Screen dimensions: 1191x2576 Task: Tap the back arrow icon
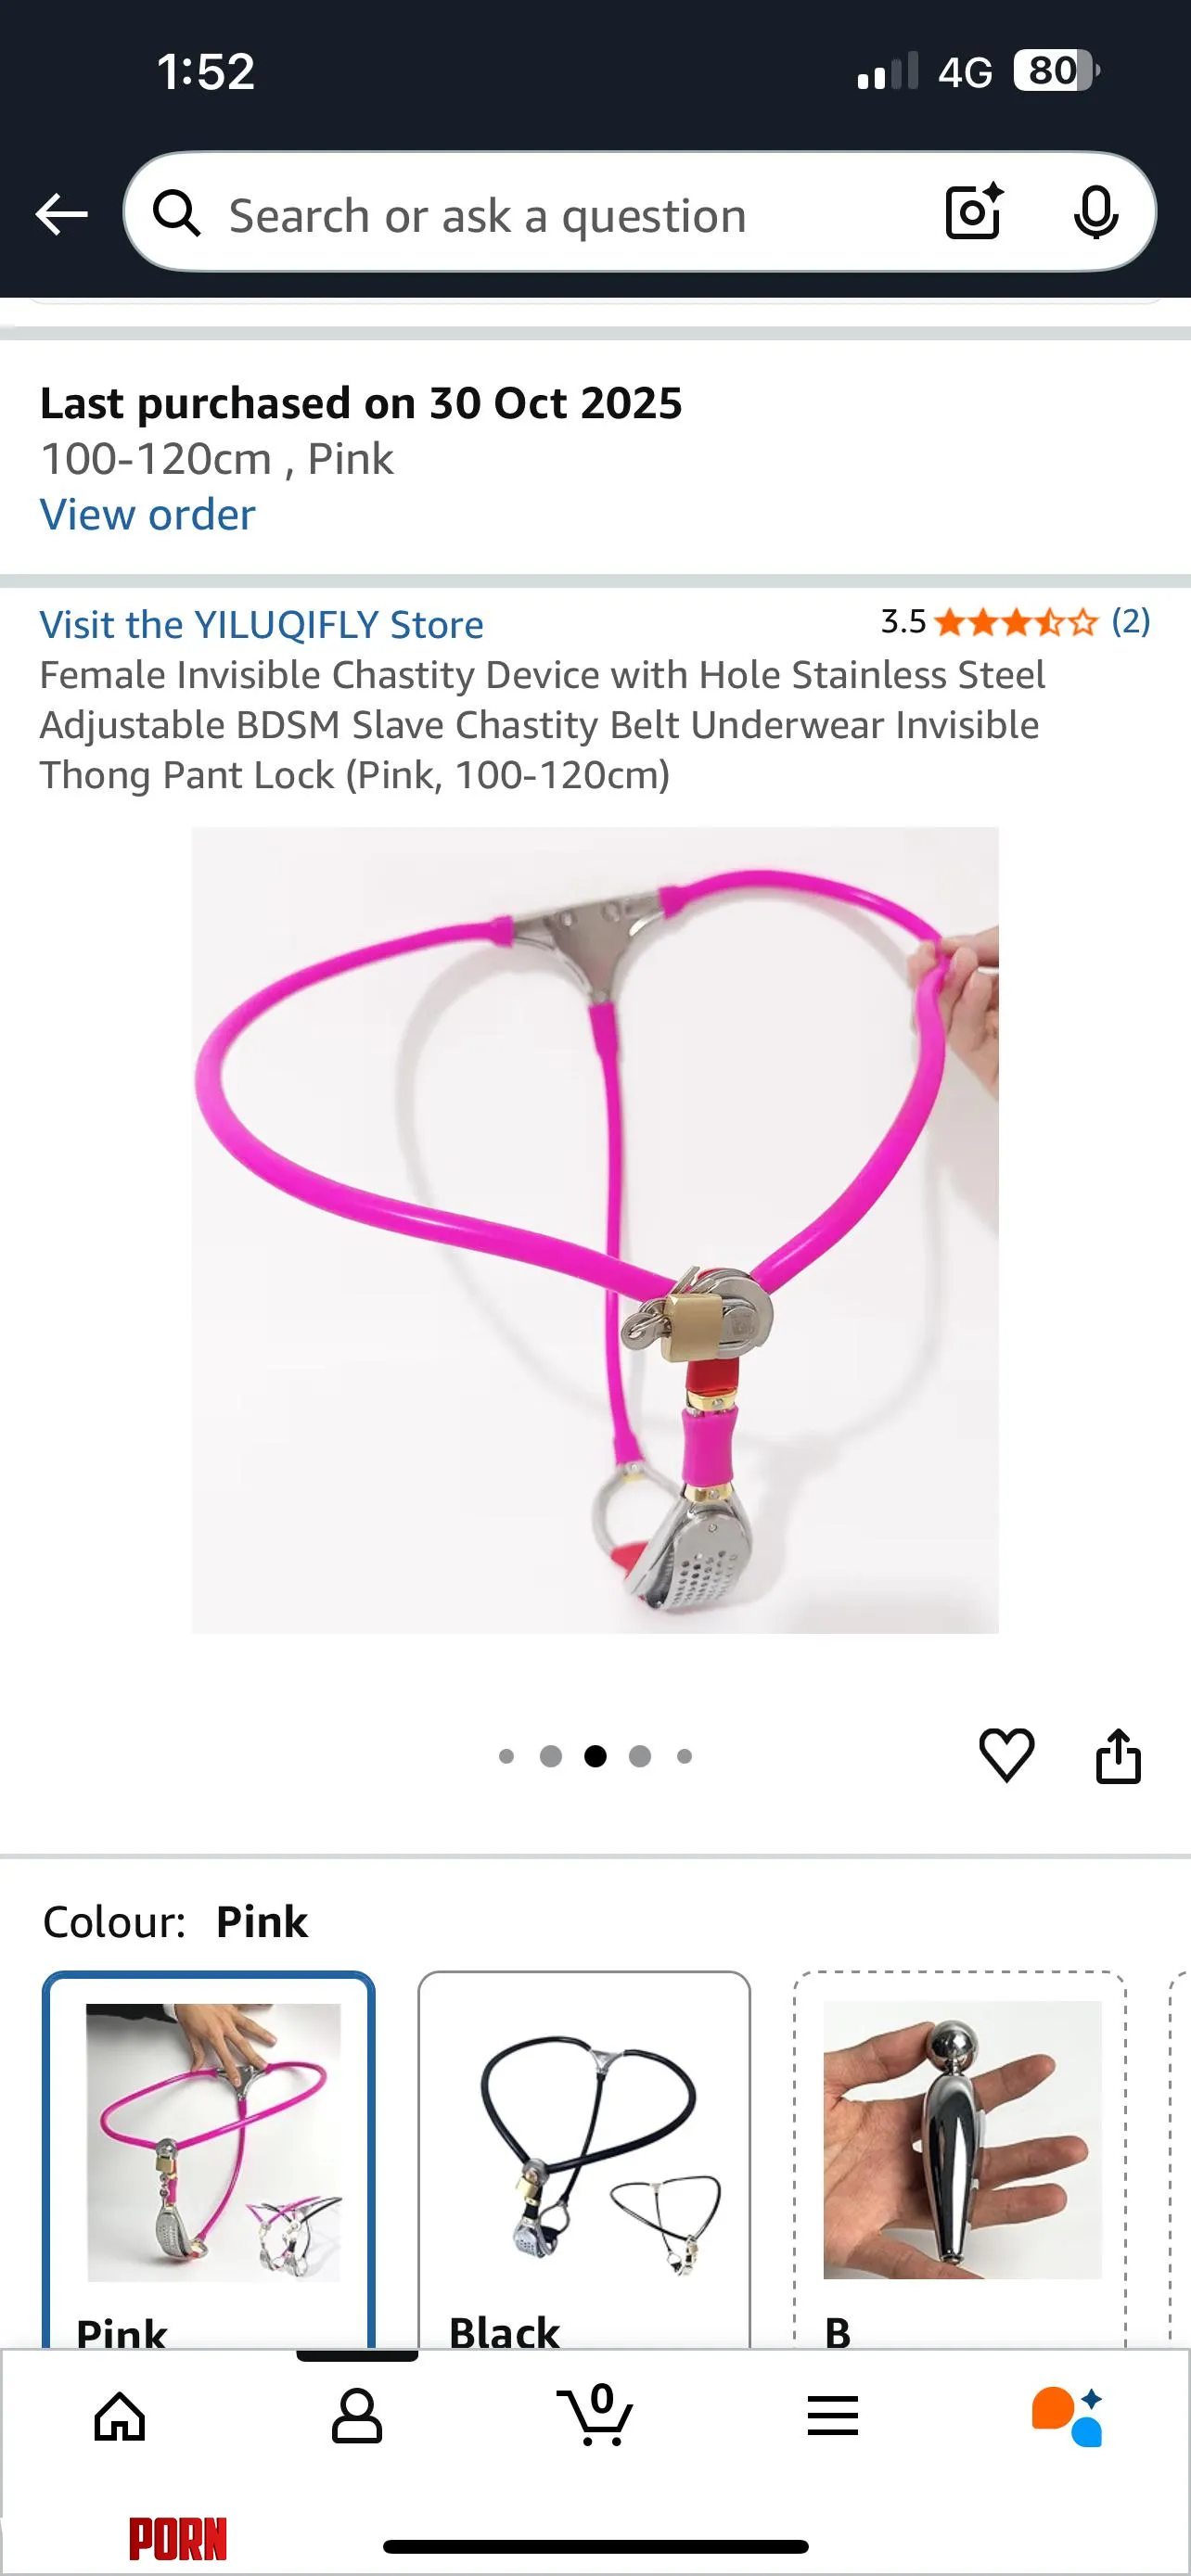tap(61, 215)
